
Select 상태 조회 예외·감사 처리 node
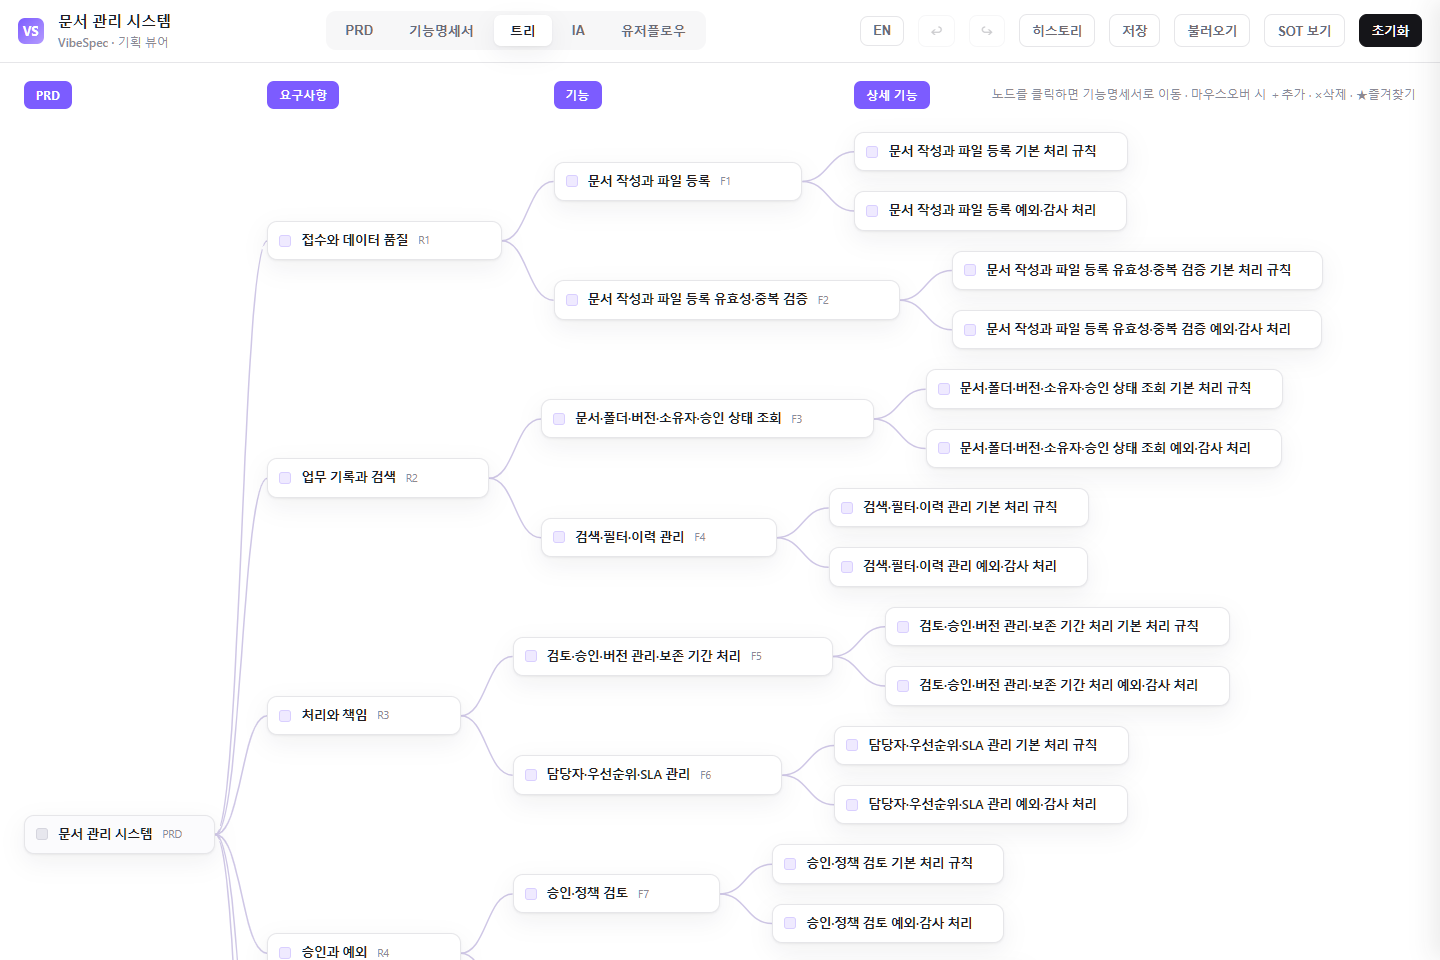(x=1104, y=448)
